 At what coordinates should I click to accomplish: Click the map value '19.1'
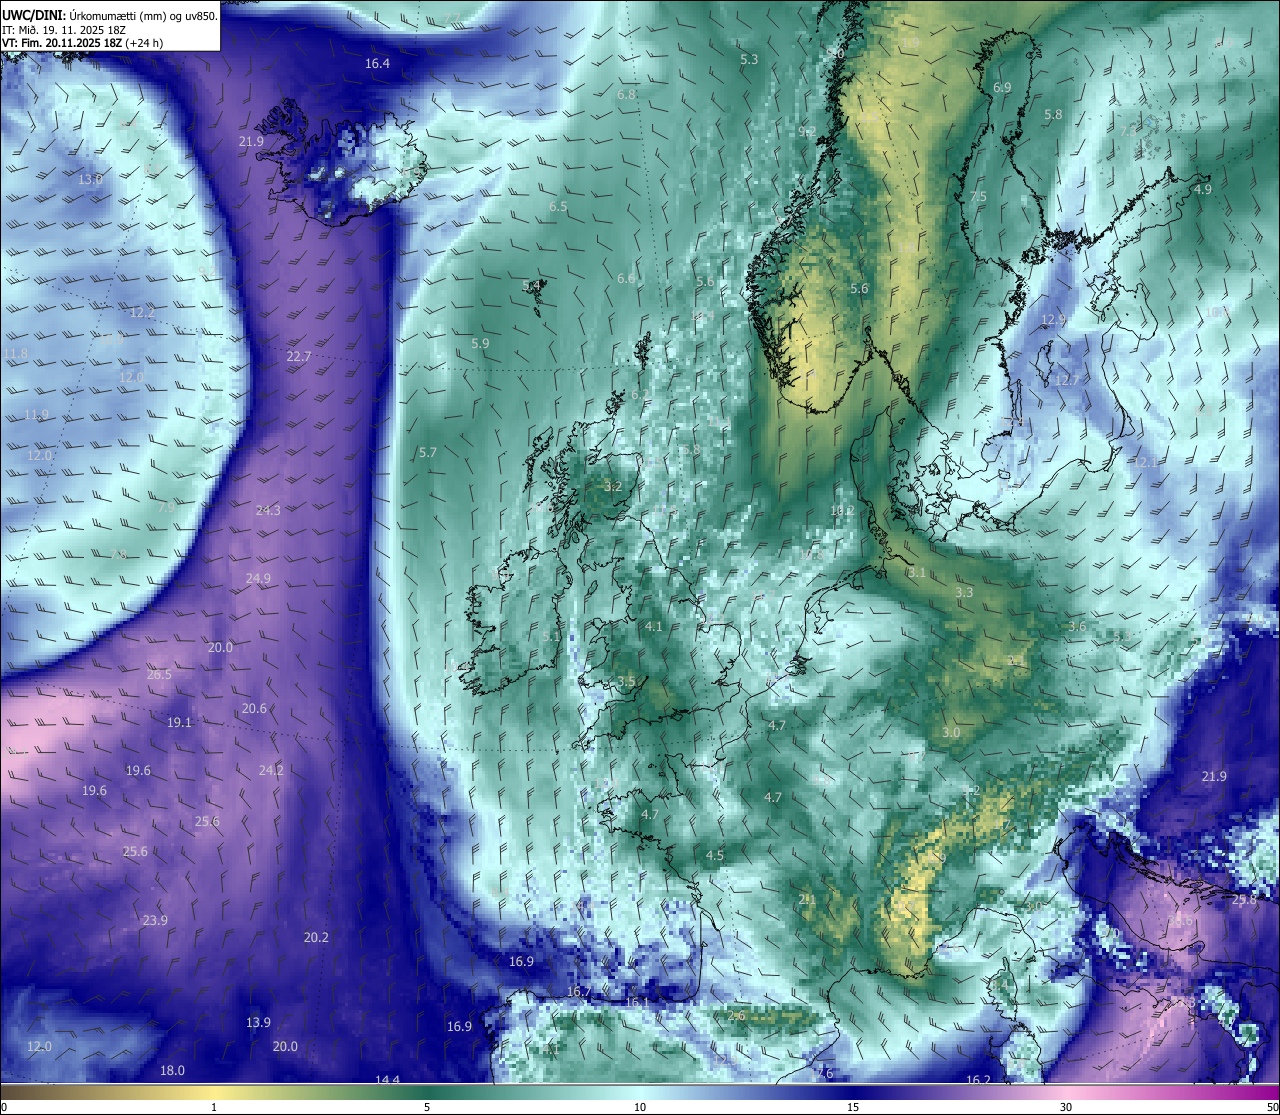179,723
